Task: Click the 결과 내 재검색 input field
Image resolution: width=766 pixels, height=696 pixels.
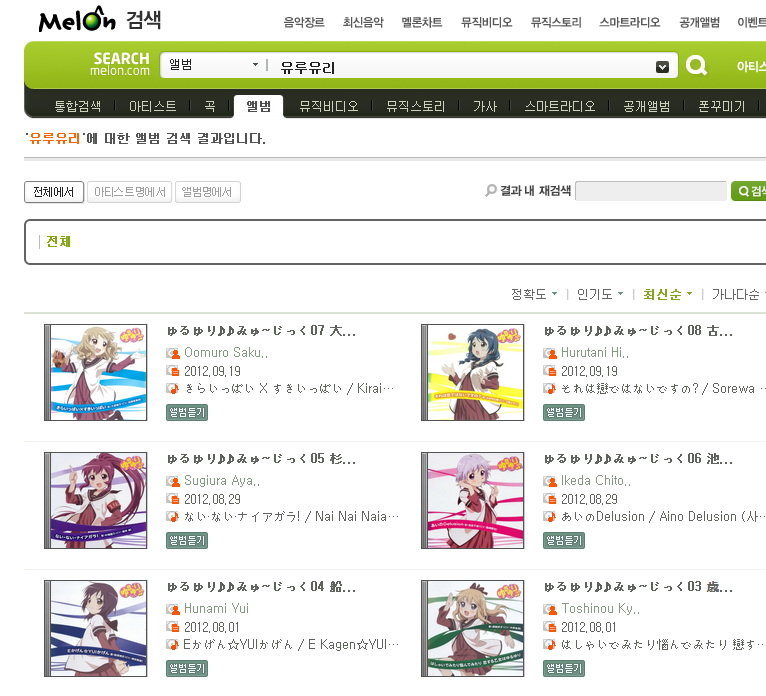Action: click(651, 191)
